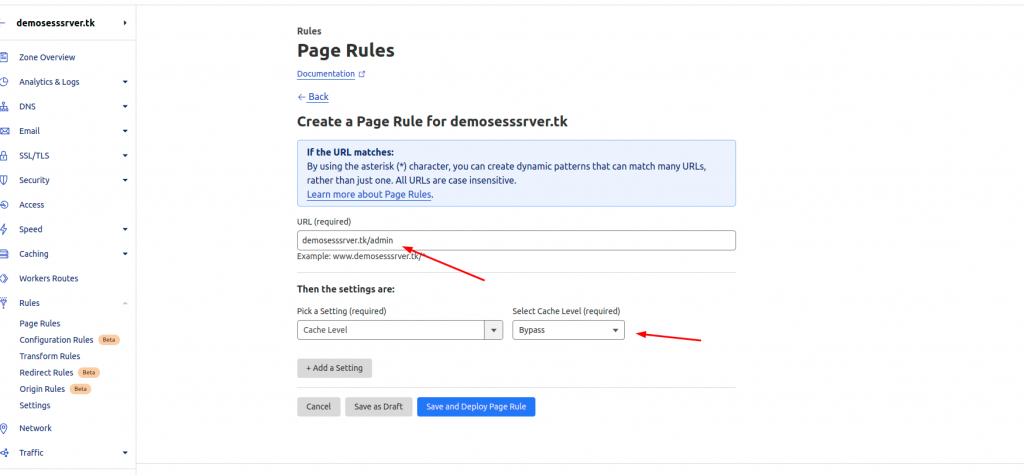Viewport: 1024px width, 475px height.
Task: Click the Analytics & Logs chart icon
Action: 4,82
